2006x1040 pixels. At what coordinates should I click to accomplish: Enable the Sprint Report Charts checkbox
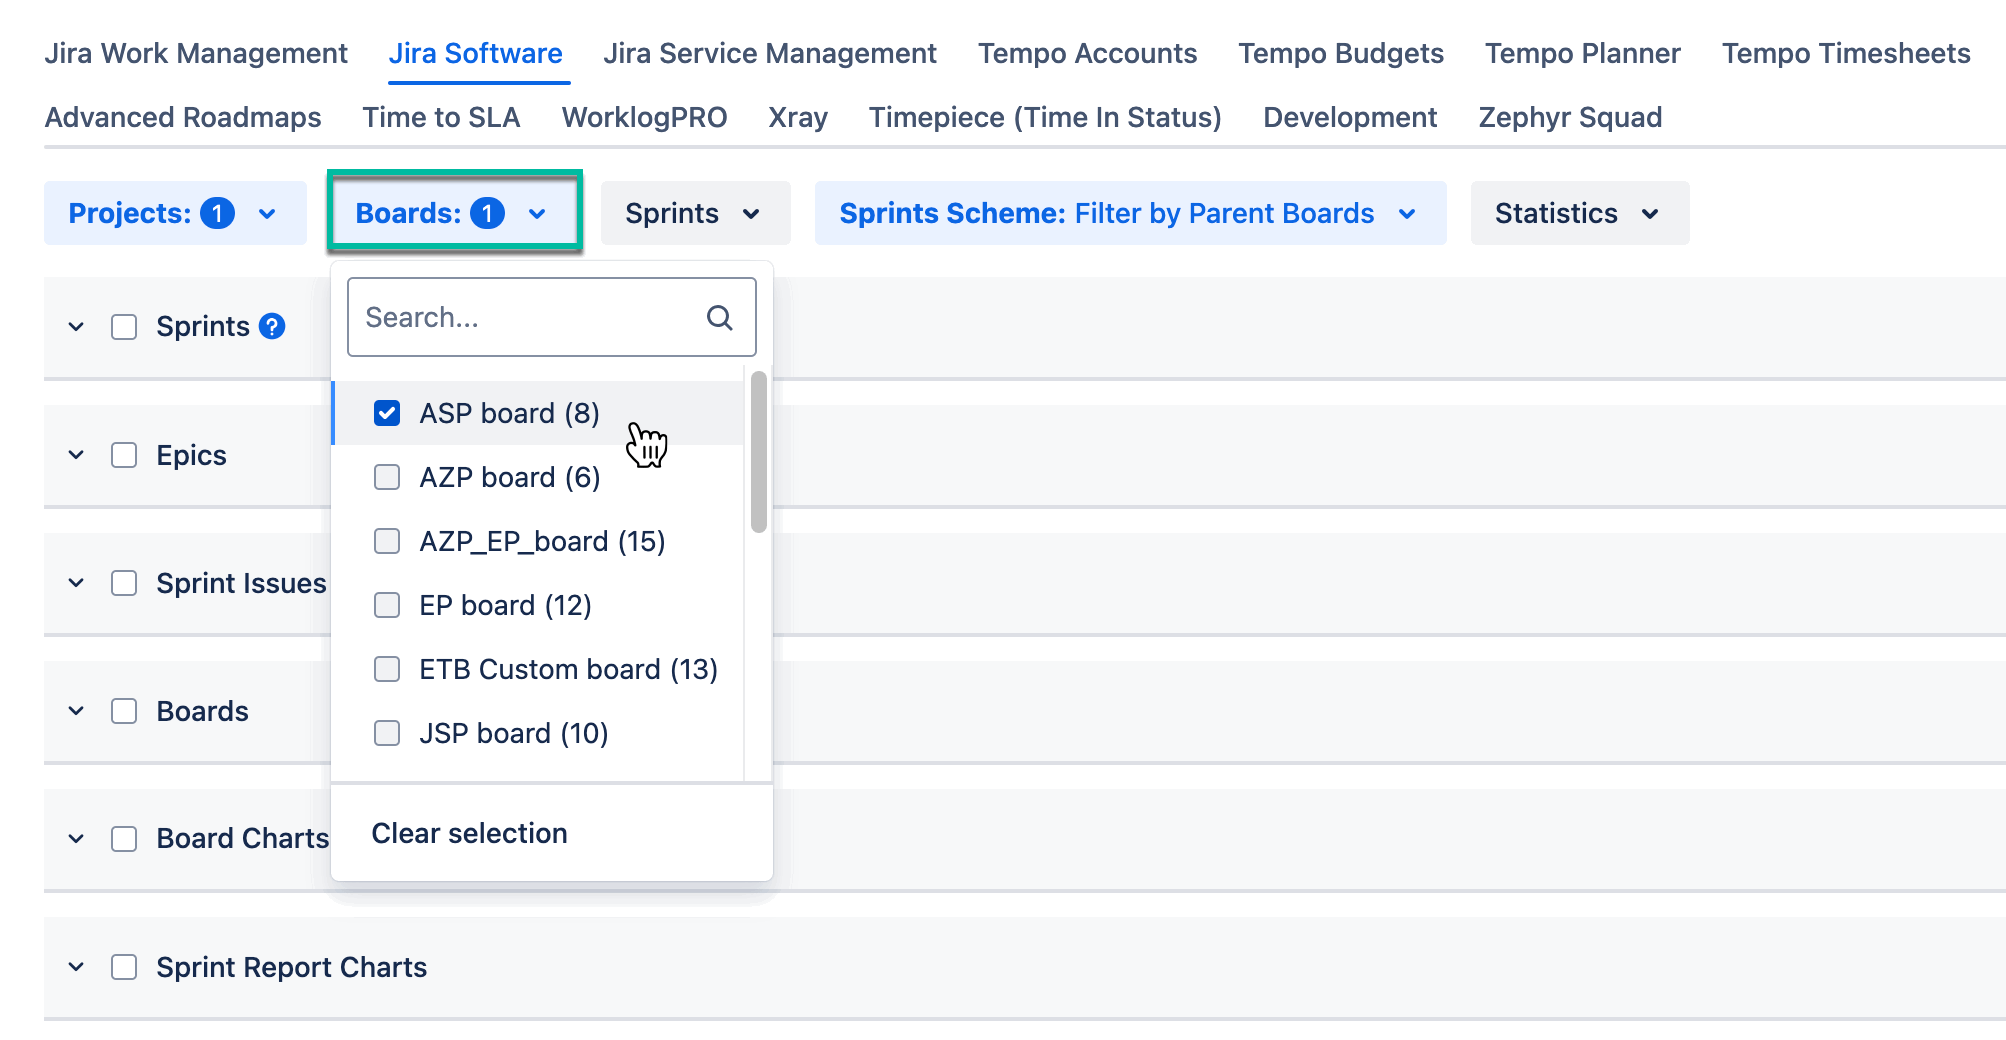pyautogui.click(x=124, y=967)
